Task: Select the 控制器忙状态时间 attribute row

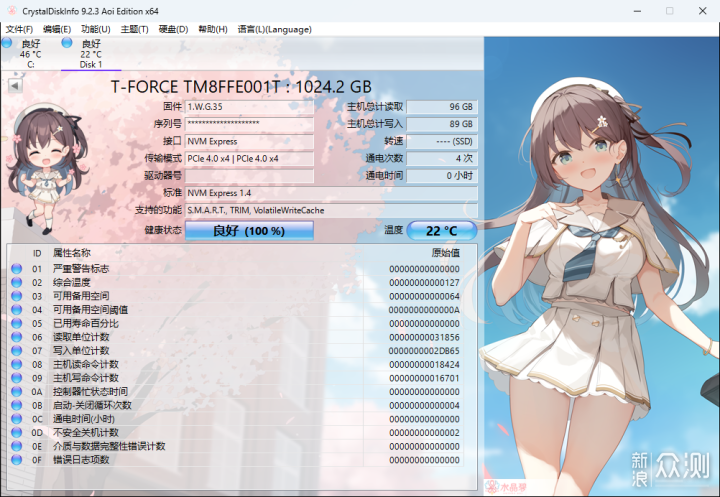Action: point(236,391)
